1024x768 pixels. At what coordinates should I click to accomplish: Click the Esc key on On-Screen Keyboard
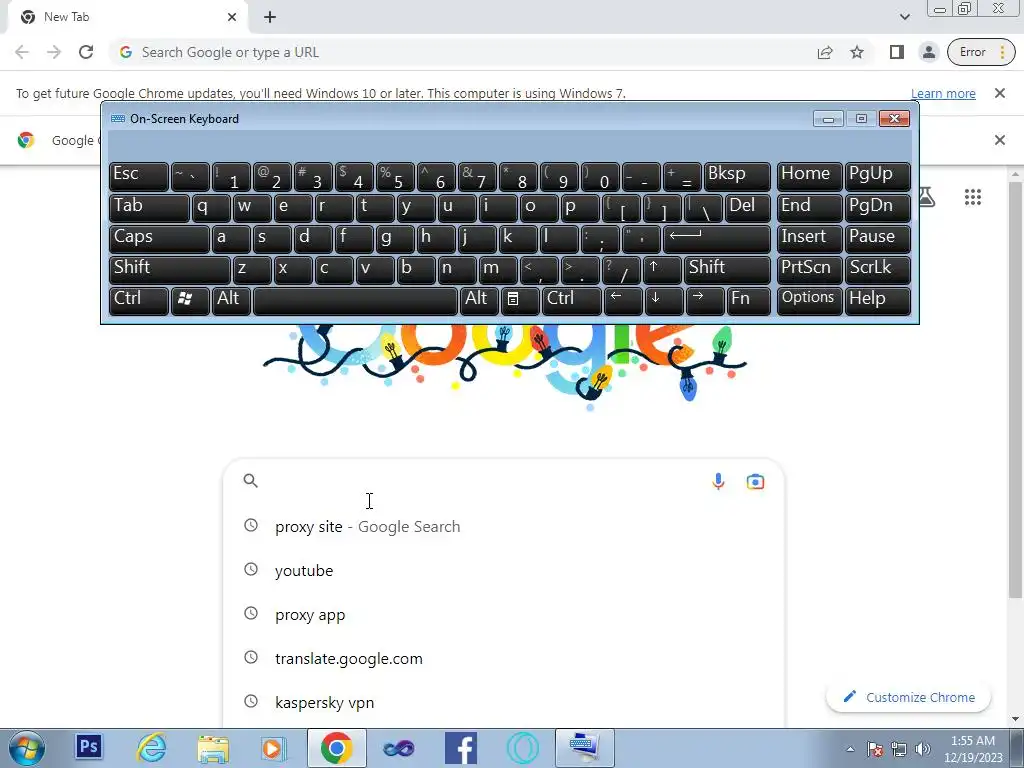pyautogui.click(x=138, y=176)
